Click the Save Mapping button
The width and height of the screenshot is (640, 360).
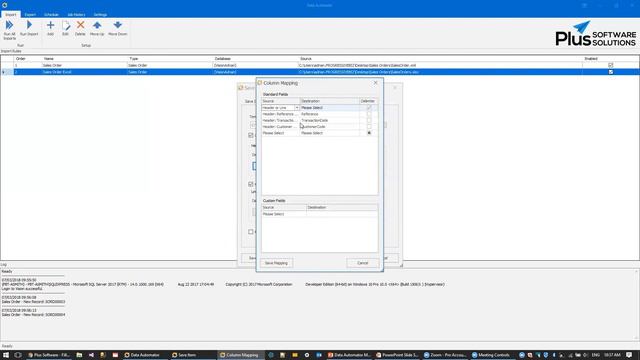coord(276,263)
